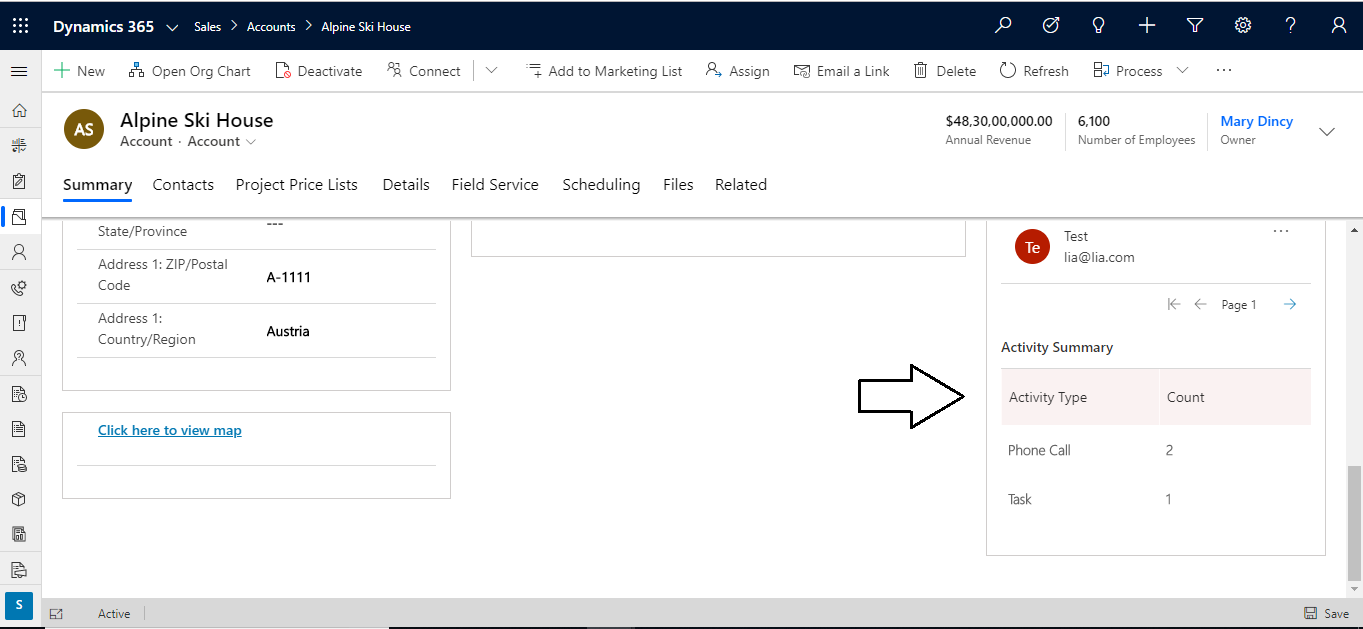Open the app launcher waffle icon
Image resolution: width=1363 pixels, height=629 pixels.
pos(20,26)
